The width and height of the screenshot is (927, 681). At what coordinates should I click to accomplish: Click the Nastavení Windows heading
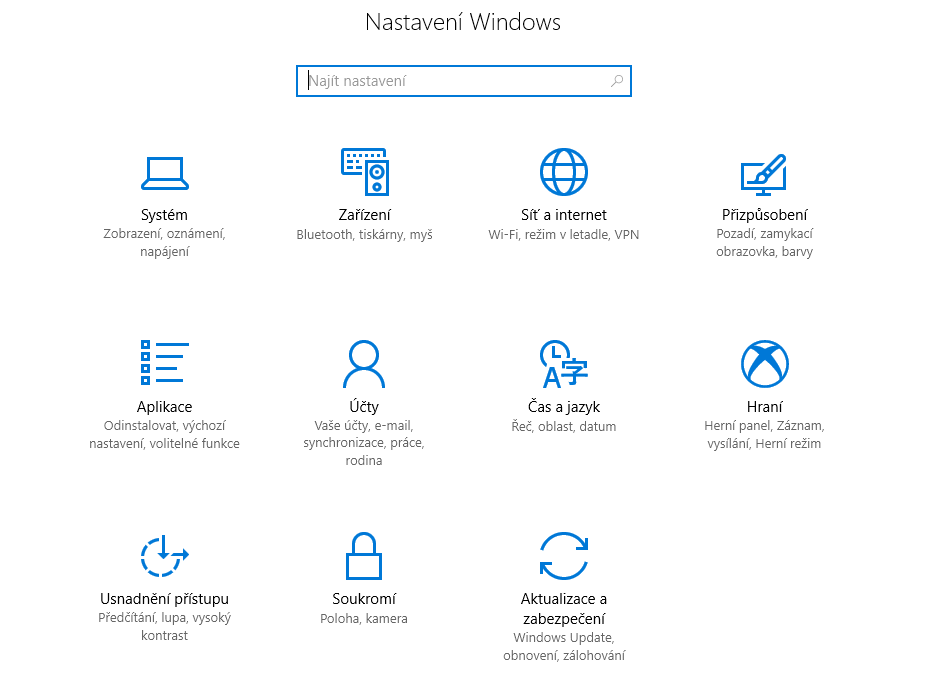(x=464, y=22)
